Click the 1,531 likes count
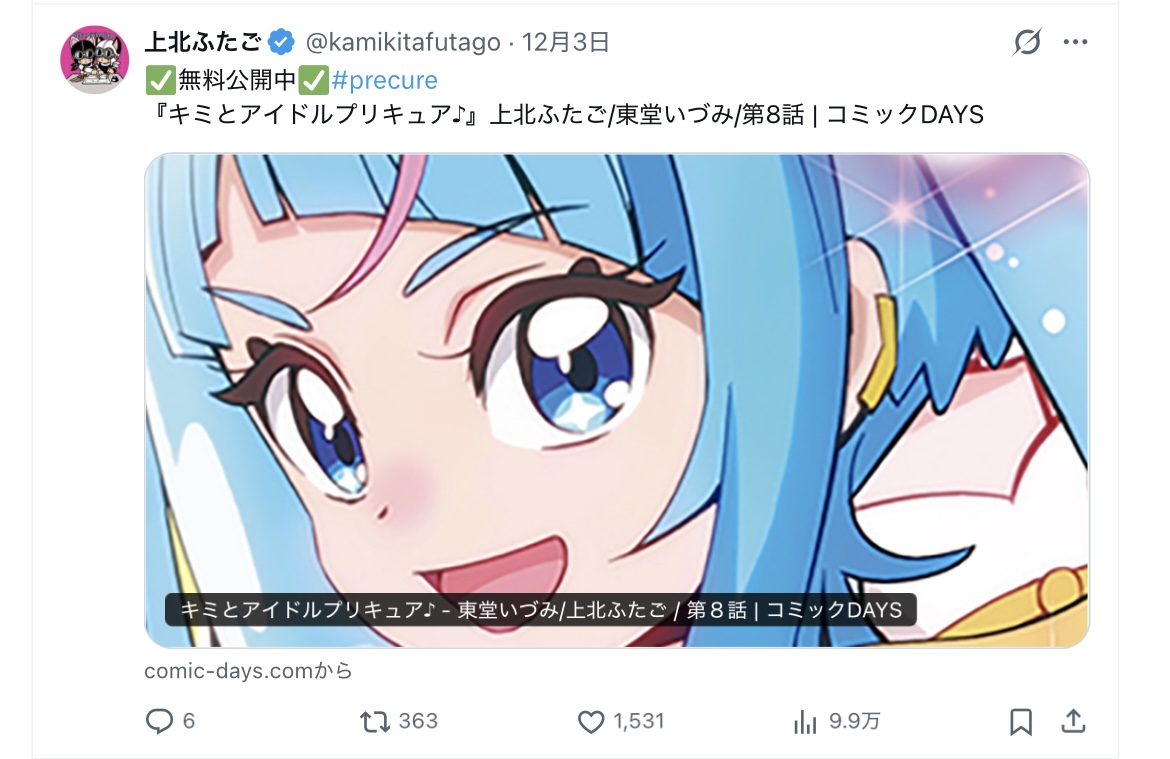The height and width of the screenshot is (759, 1170). pos(639,721)
